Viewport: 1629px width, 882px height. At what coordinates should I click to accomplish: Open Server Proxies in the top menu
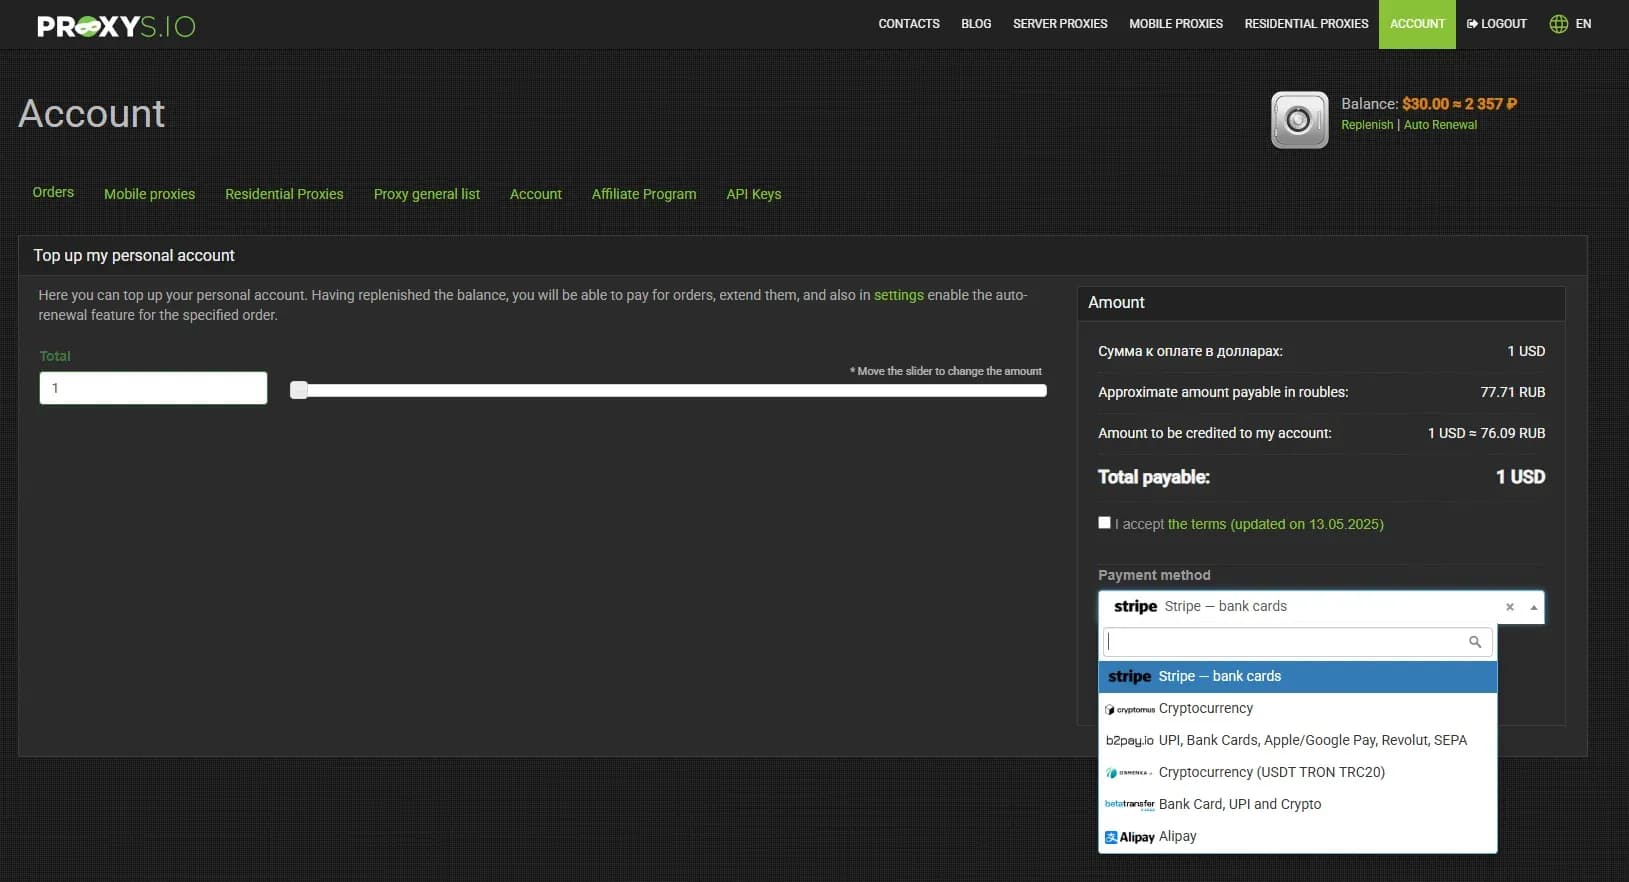click(x=1060, y=24)
